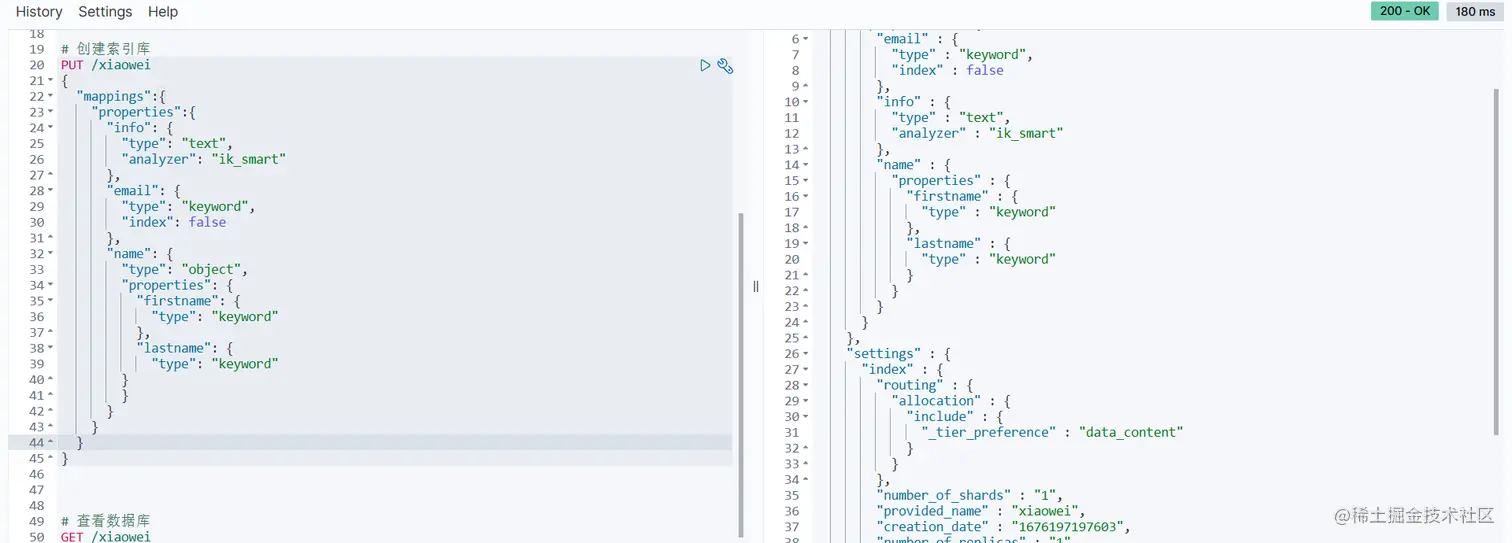The width and height of the screenshot is (1512, 543).
Task: Click the request editor vertical scrollbar
Action: [x=741, y=374]
